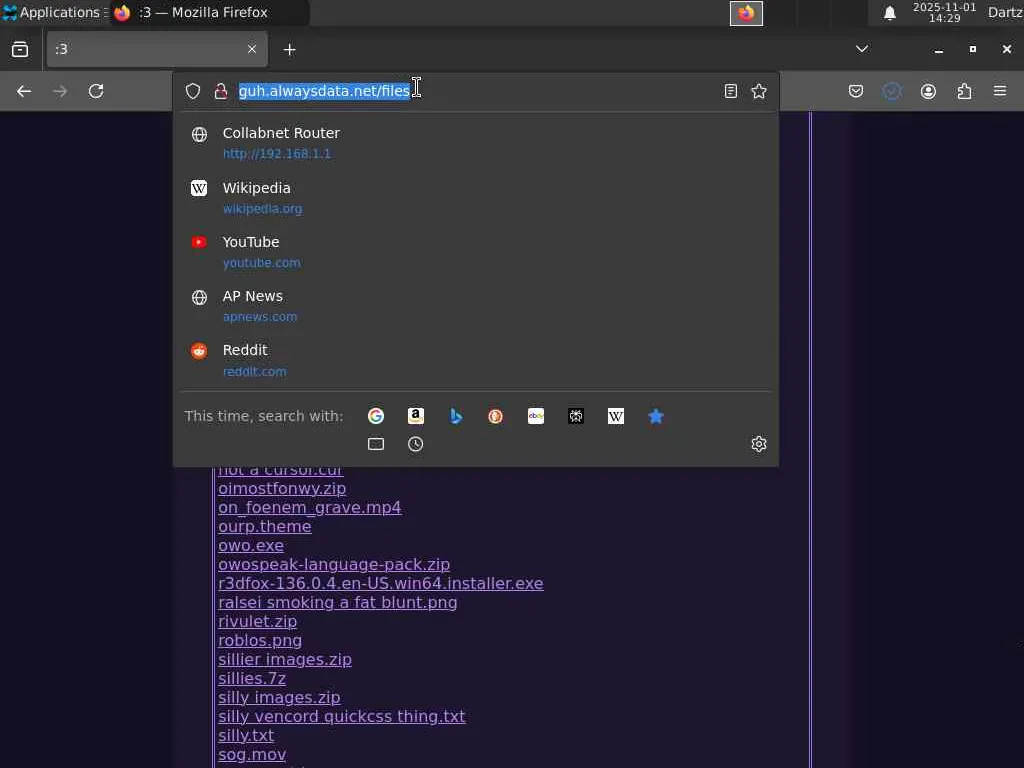The height and width of the screenshot is (768, 1024).
Task: Click the black search engine icon beside eBay
Action: pyautogui.click(x=576, y=416)
